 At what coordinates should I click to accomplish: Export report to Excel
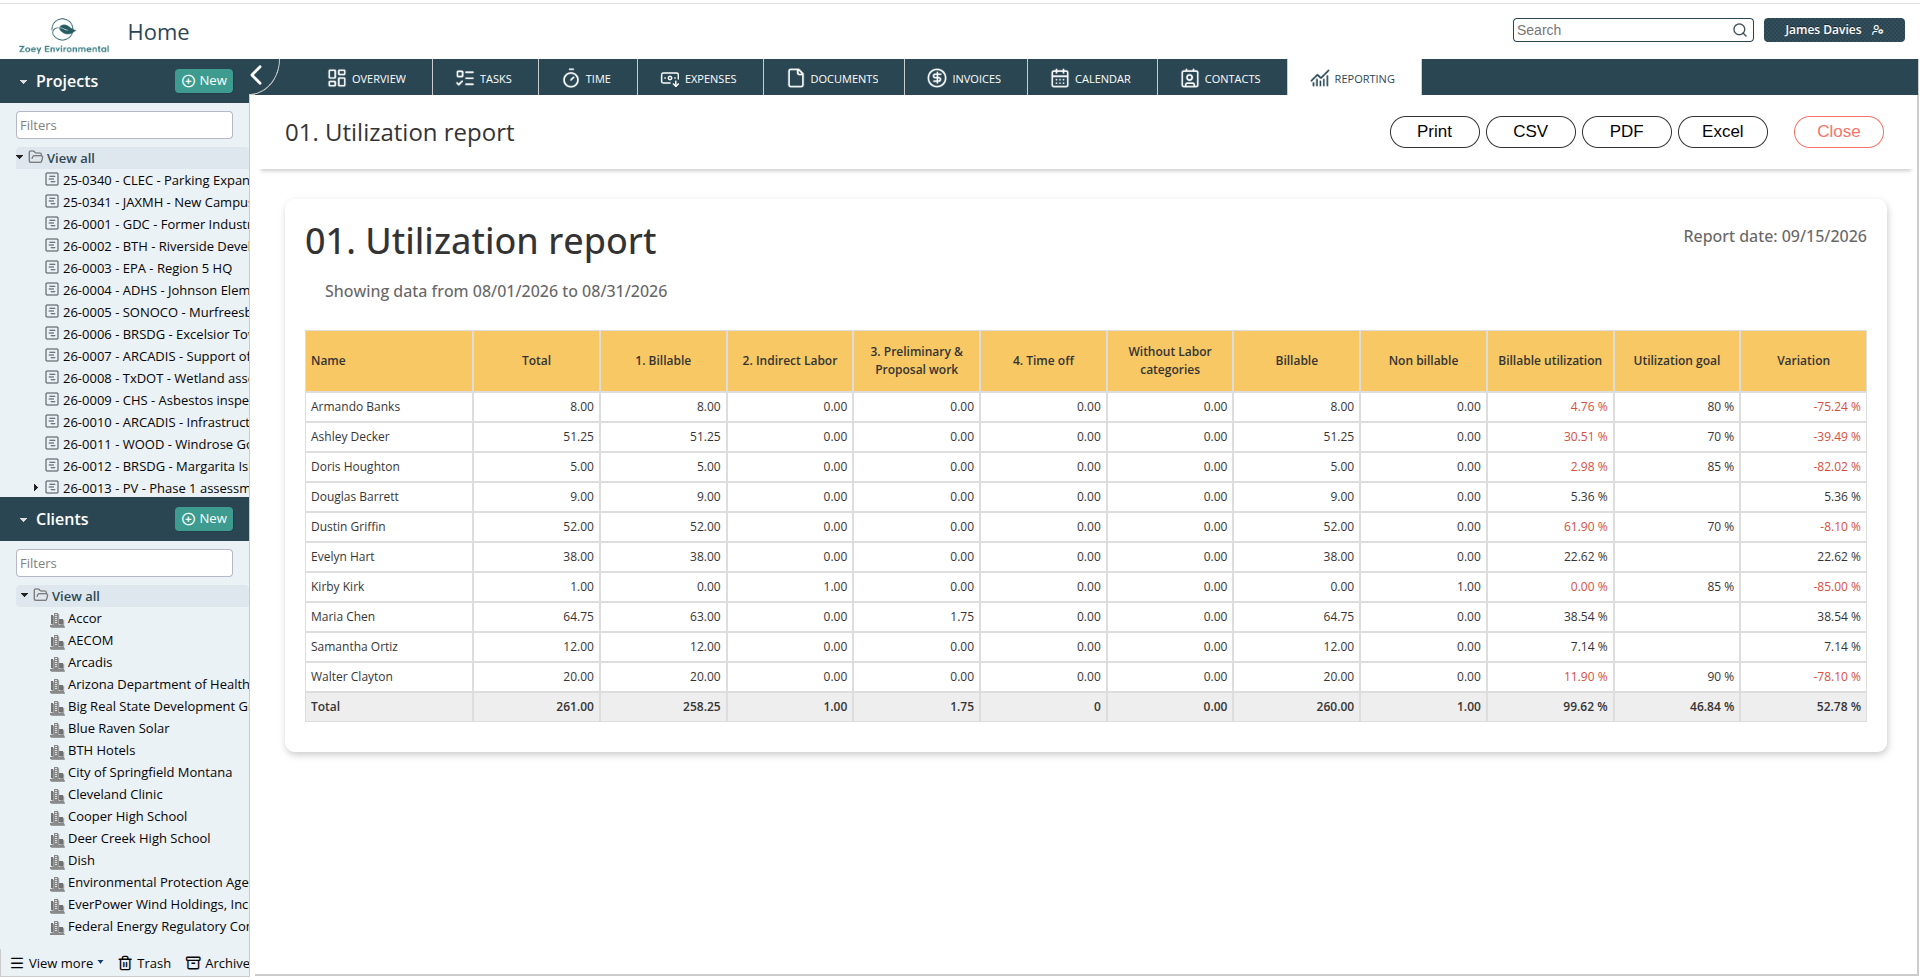point(1722,131)
